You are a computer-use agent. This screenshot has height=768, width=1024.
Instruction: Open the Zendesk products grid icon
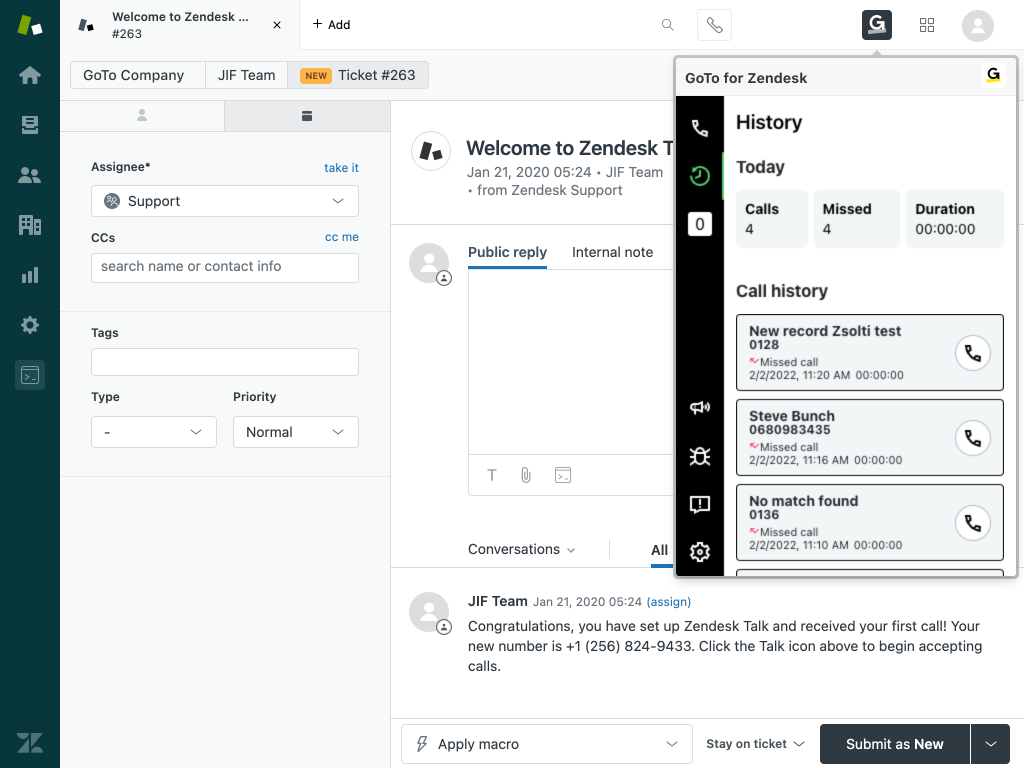tap(927, 25)
